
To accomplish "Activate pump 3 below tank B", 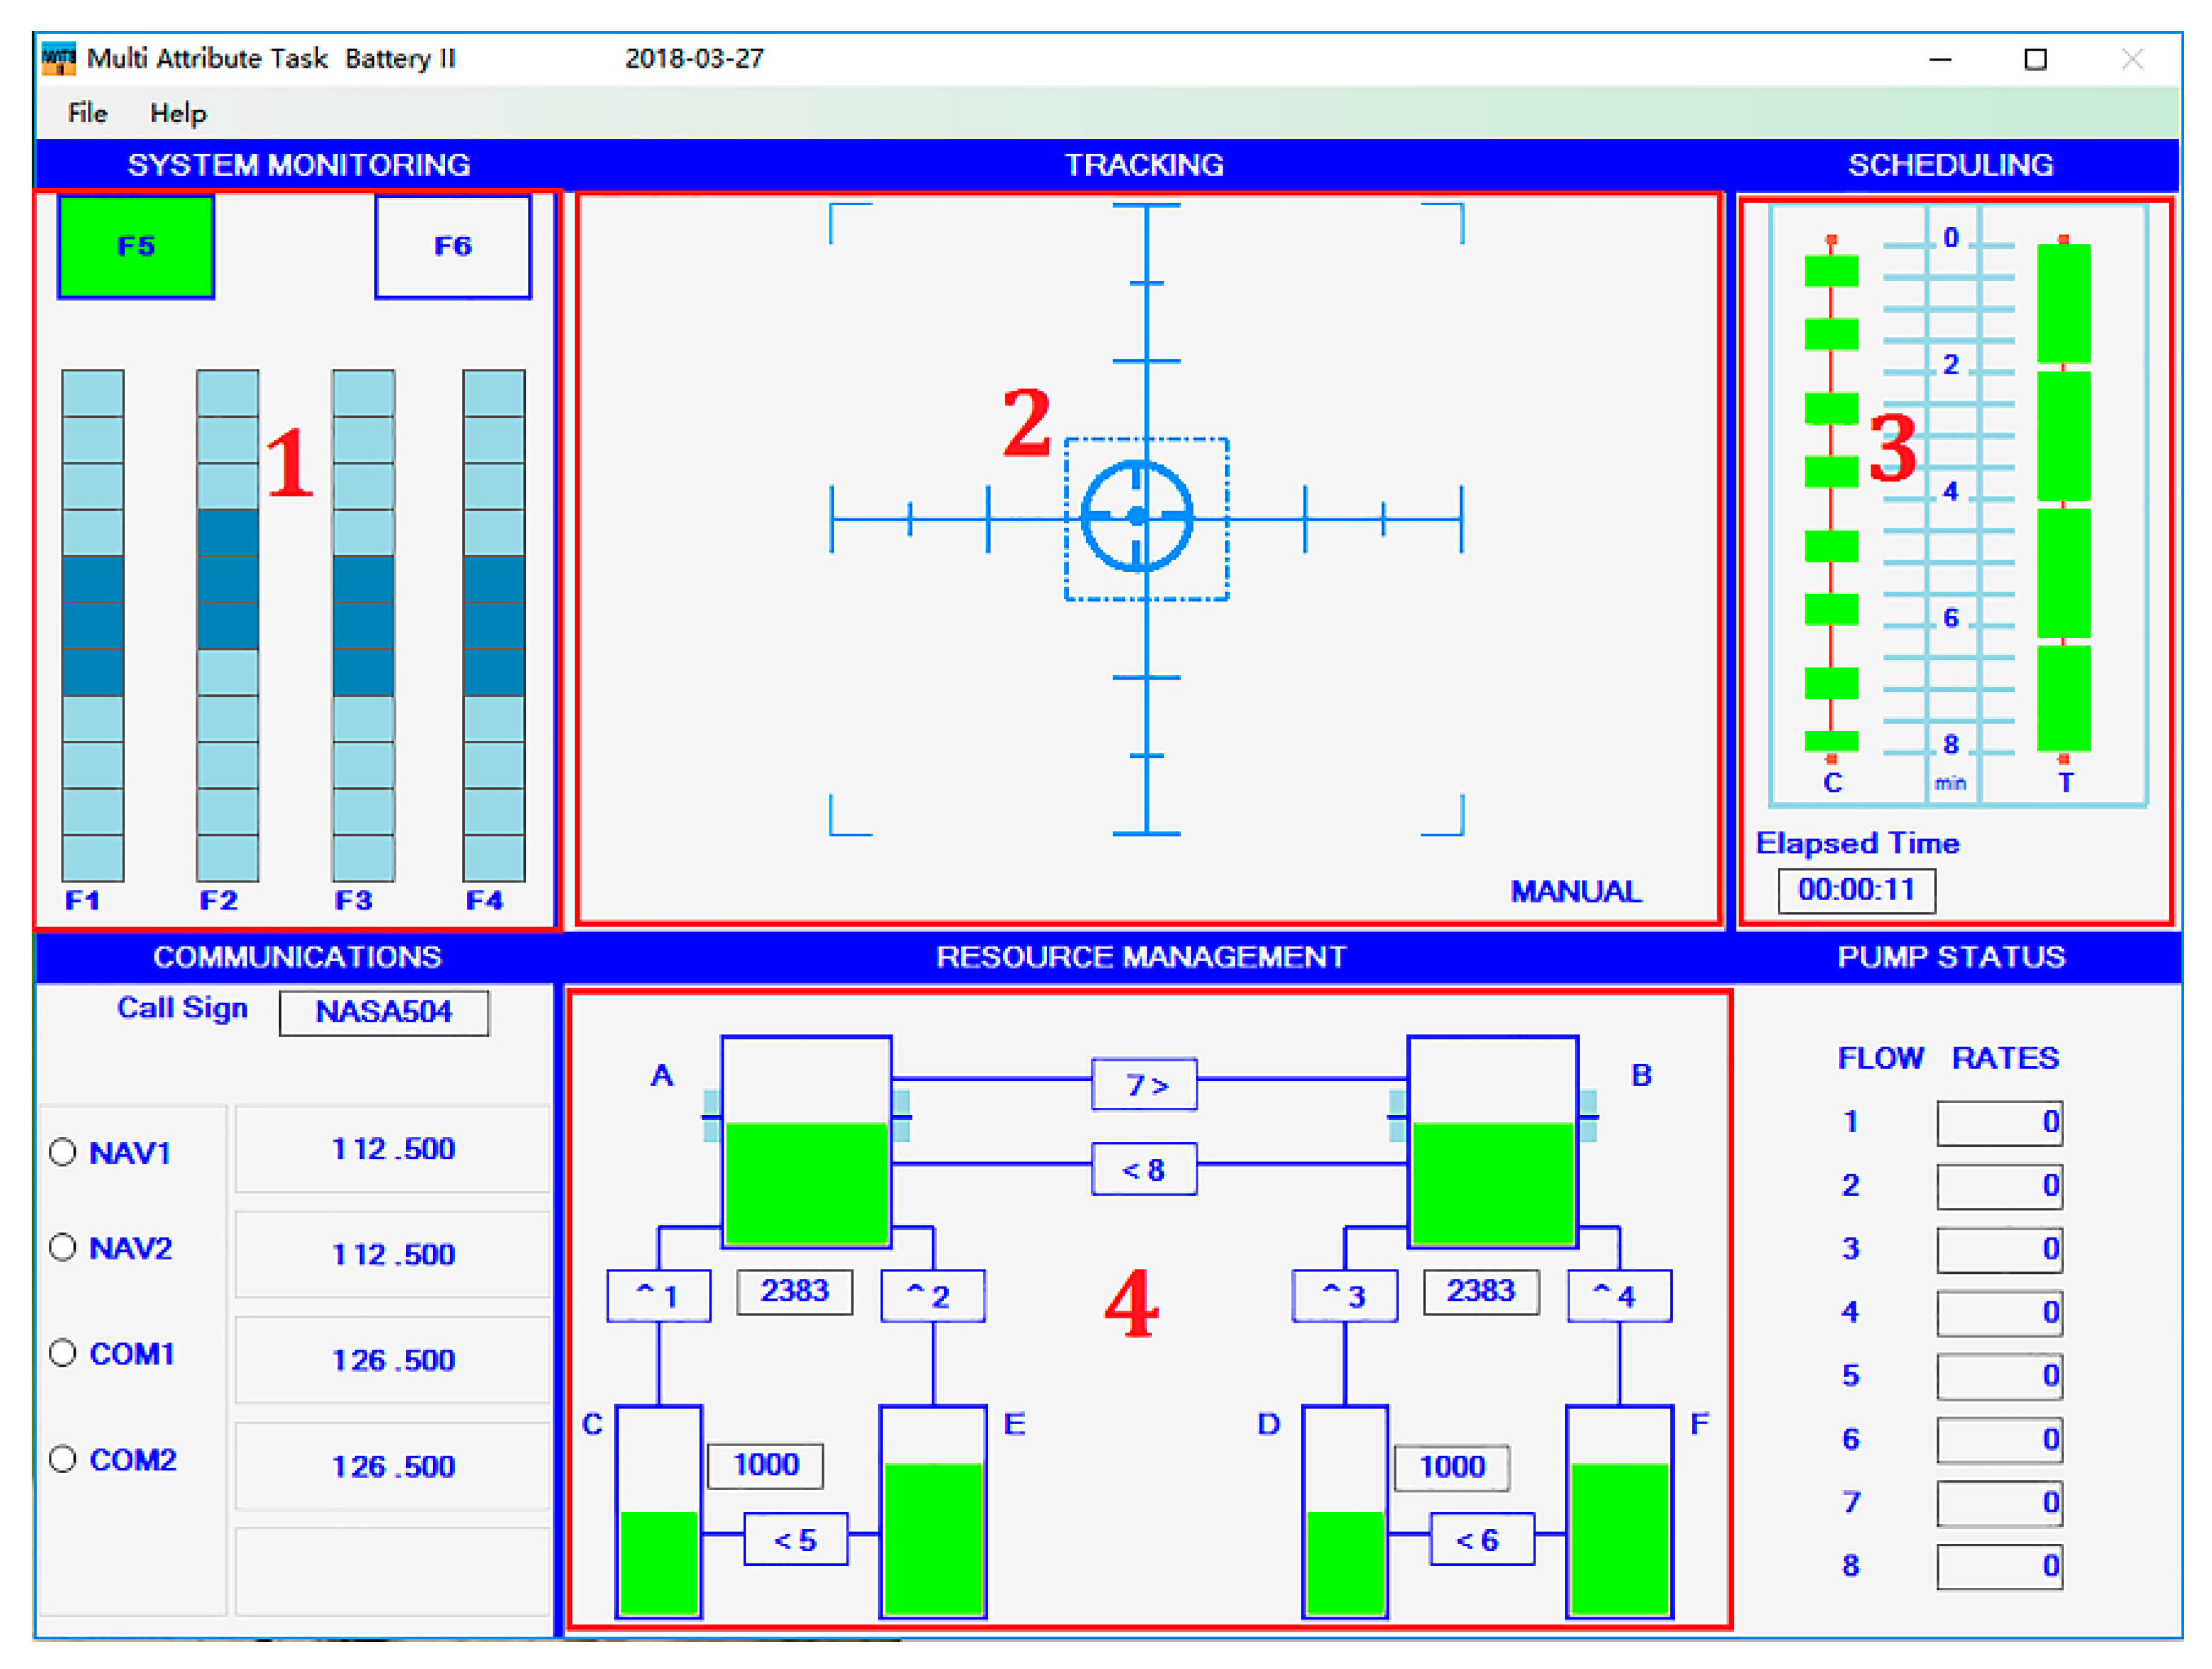I will click(x=1344, y=1296).
